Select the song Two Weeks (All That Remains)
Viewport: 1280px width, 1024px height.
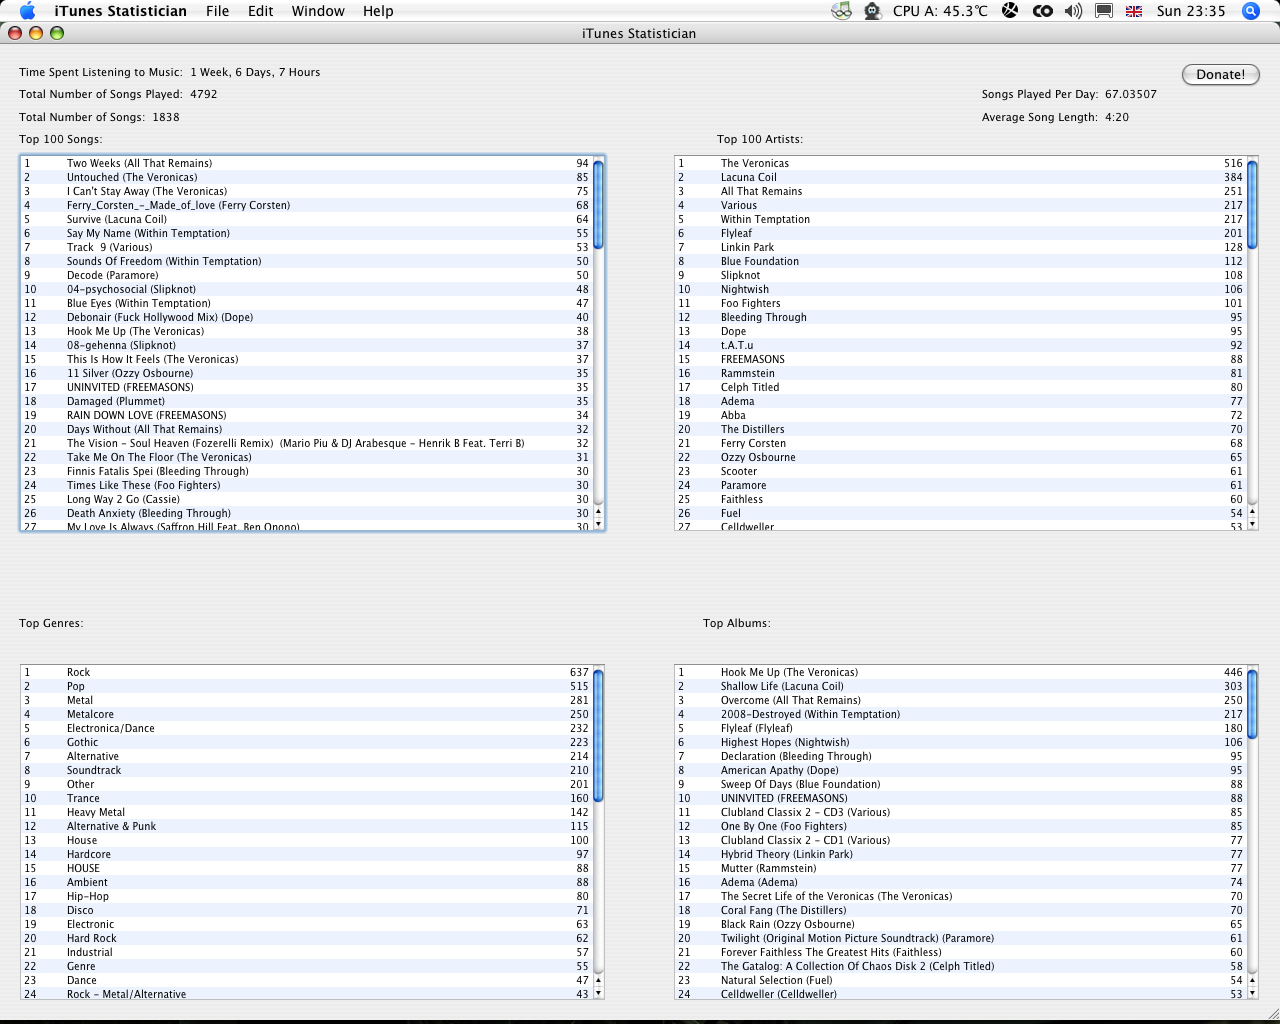[x=307, y=163]
